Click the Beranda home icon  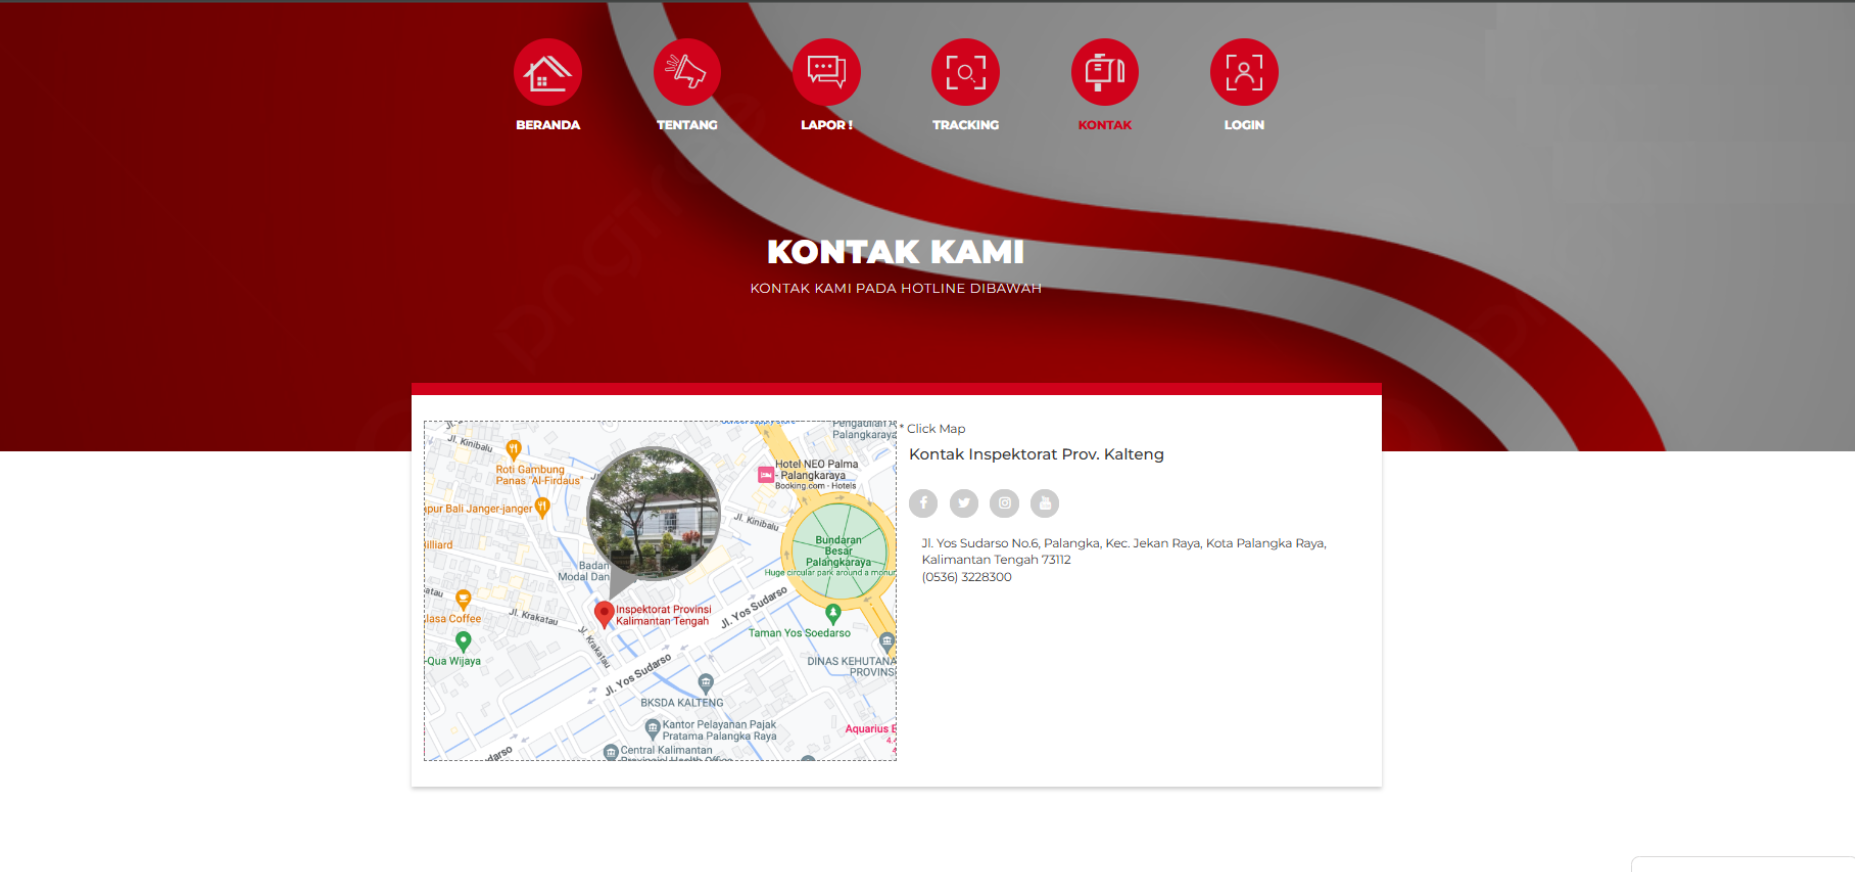(x=548, y=72)
